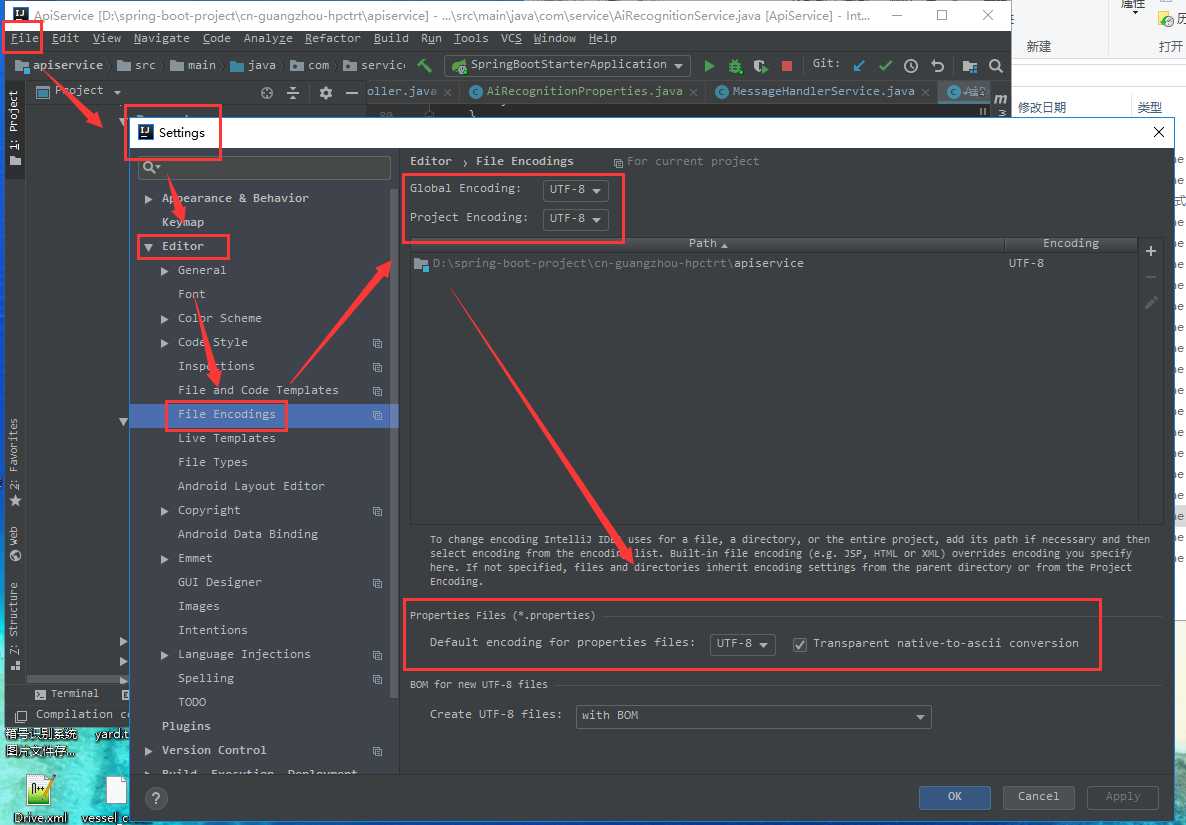Open SpringBootStarterApplication run configuration dropdown
This screenshot has height=825, width=1186.
point(567,66)
